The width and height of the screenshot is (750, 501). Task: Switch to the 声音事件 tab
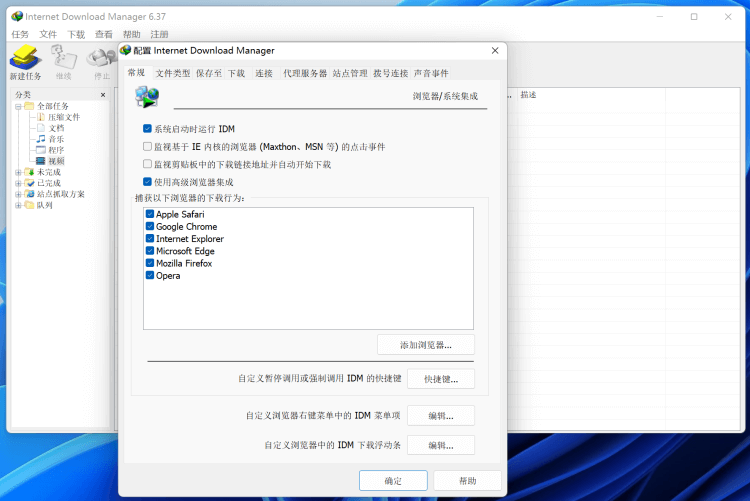click(x=431, y=73)
